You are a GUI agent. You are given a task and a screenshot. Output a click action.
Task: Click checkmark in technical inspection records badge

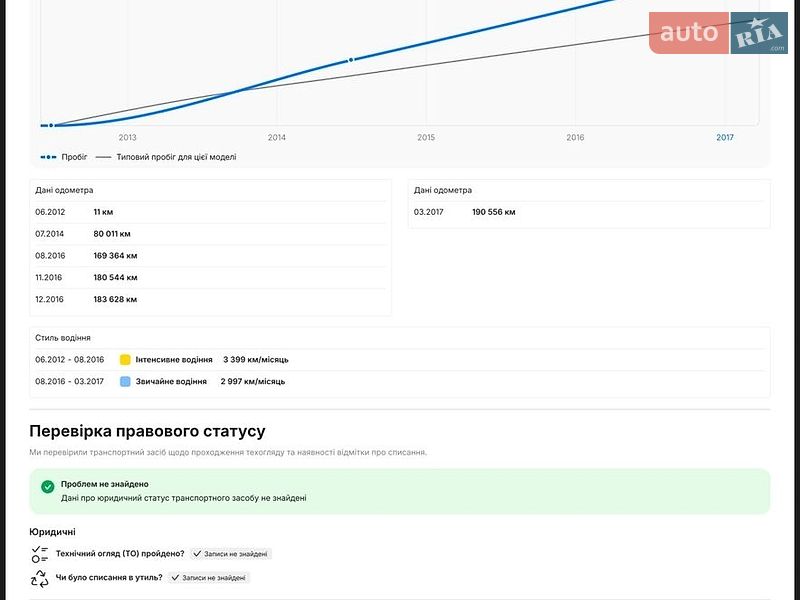198,554
